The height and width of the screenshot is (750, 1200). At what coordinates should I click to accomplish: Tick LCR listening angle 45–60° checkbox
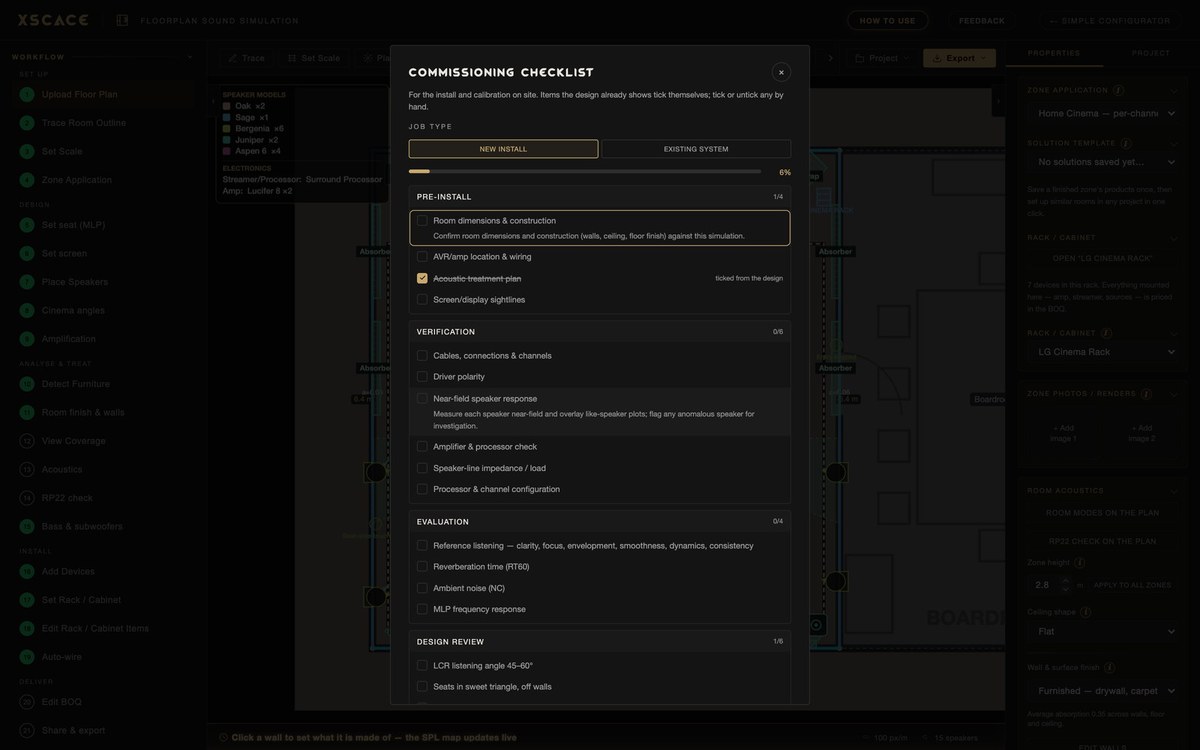click(x=422, y=665)
